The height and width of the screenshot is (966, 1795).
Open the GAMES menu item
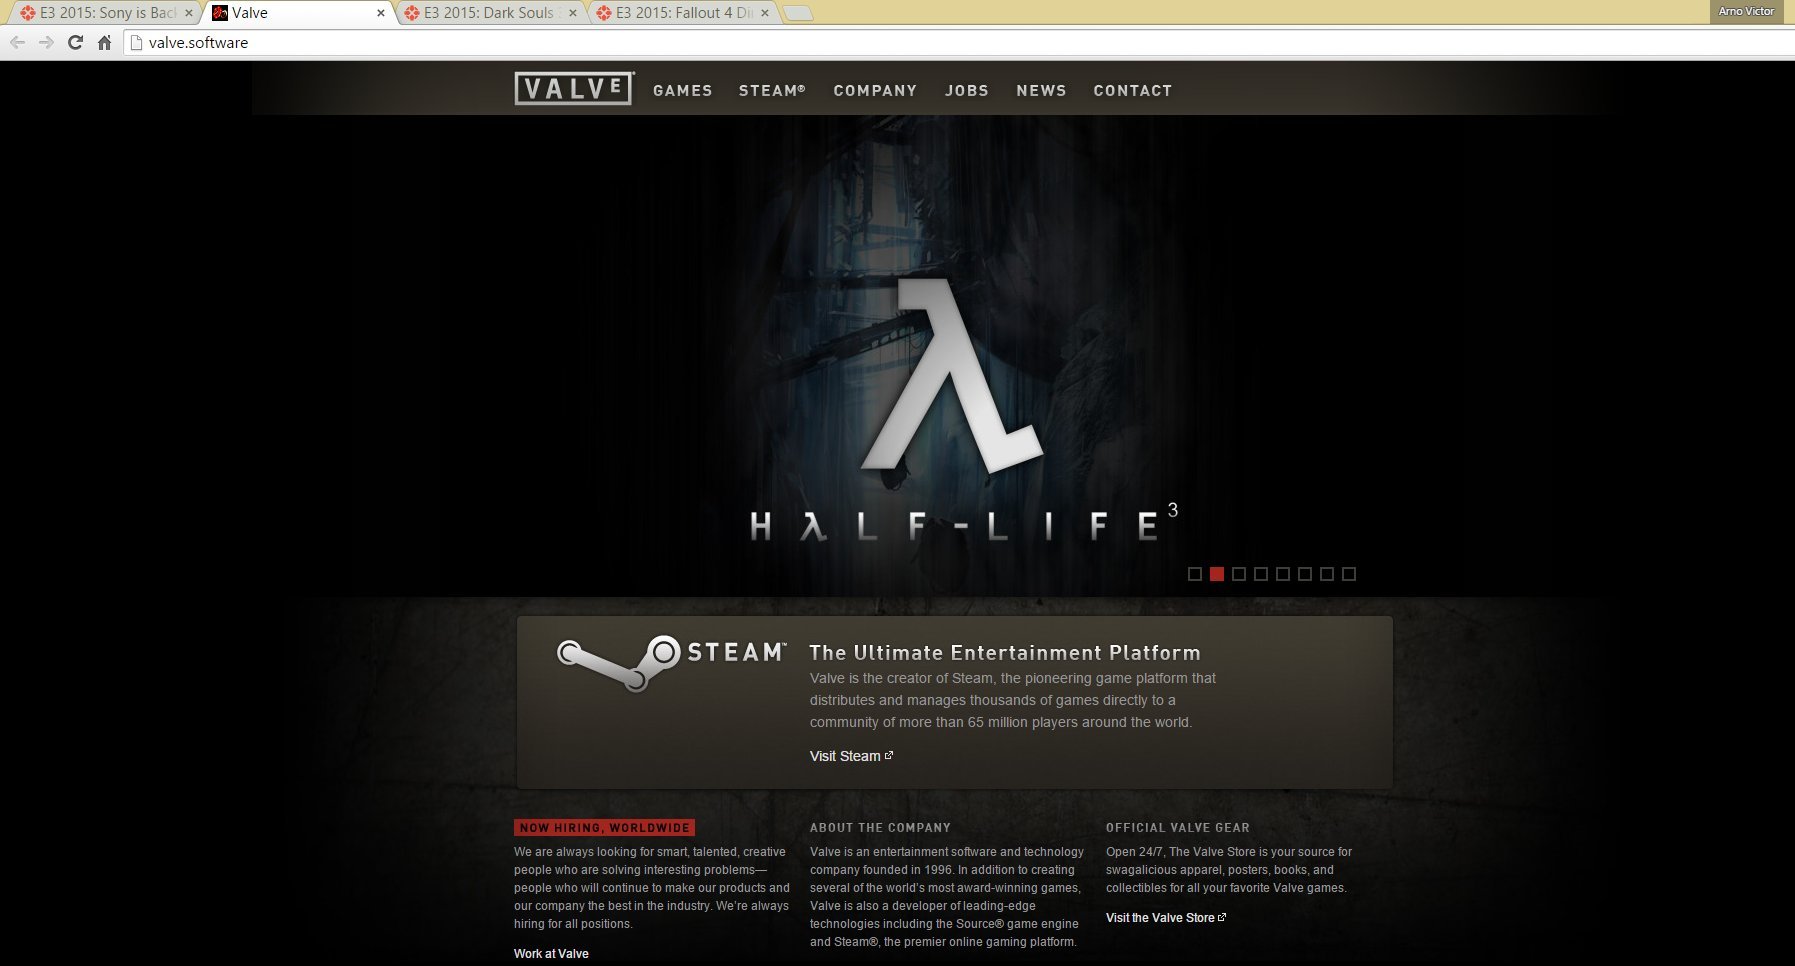683,90
